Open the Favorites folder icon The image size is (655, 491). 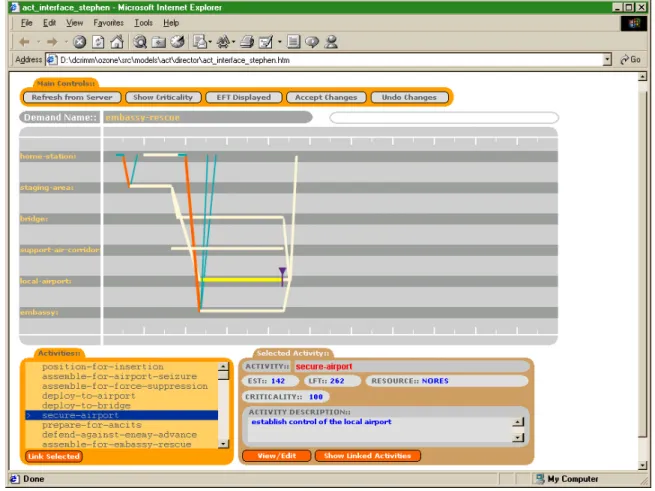[159, 42]
